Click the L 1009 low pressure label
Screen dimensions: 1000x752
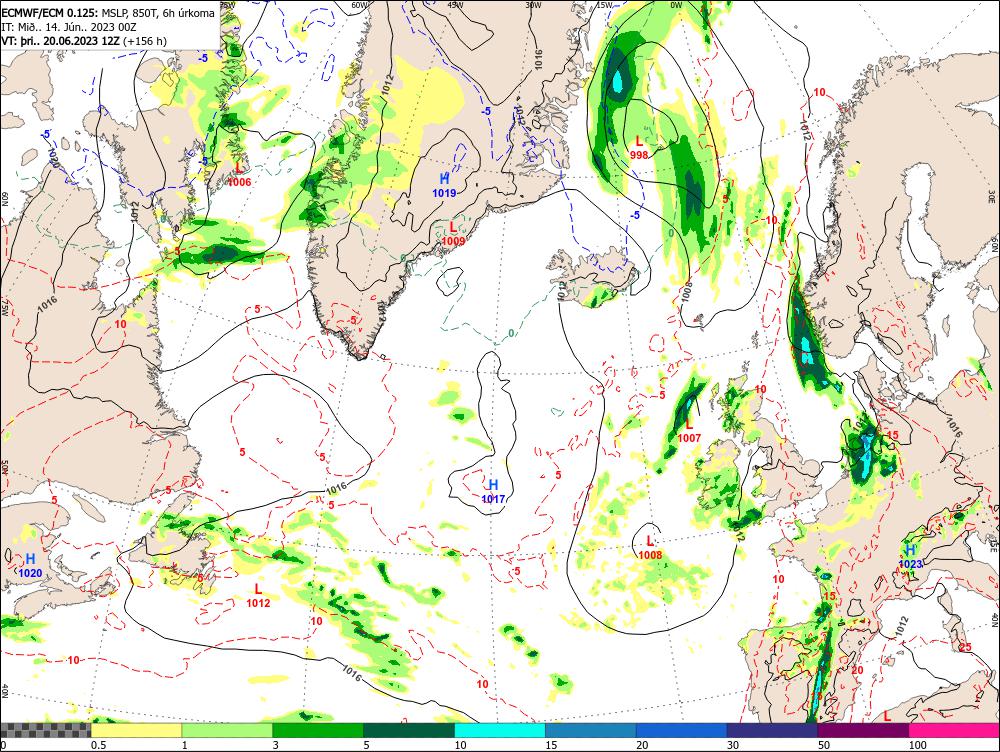click(453, 233)
